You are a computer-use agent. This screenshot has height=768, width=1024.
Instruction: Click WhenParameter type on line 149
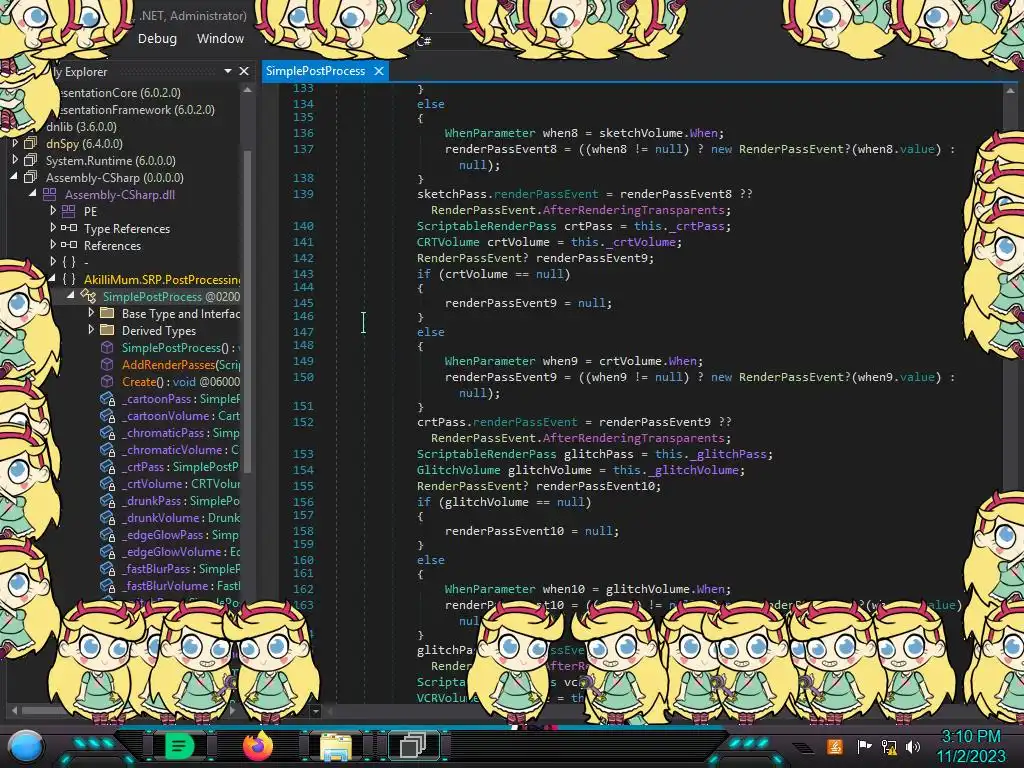(490, 360)
